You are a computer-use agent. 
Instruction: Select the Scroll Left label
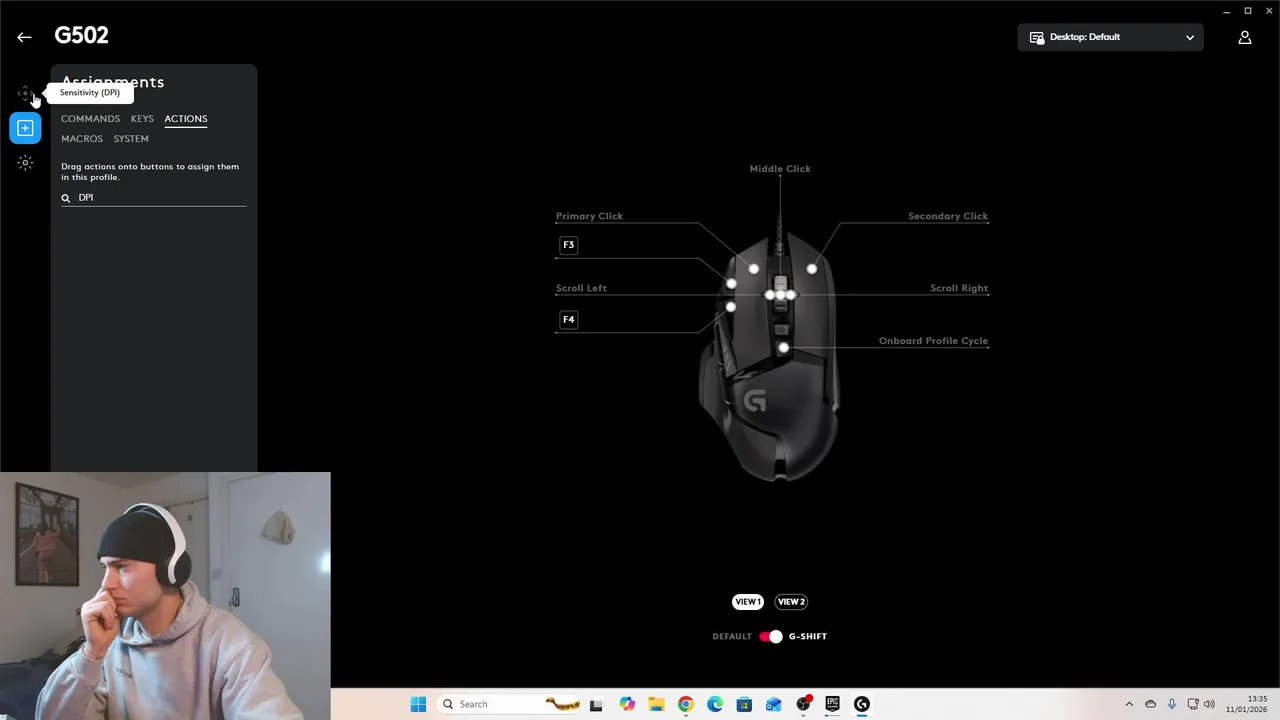(x=581, y=288)
